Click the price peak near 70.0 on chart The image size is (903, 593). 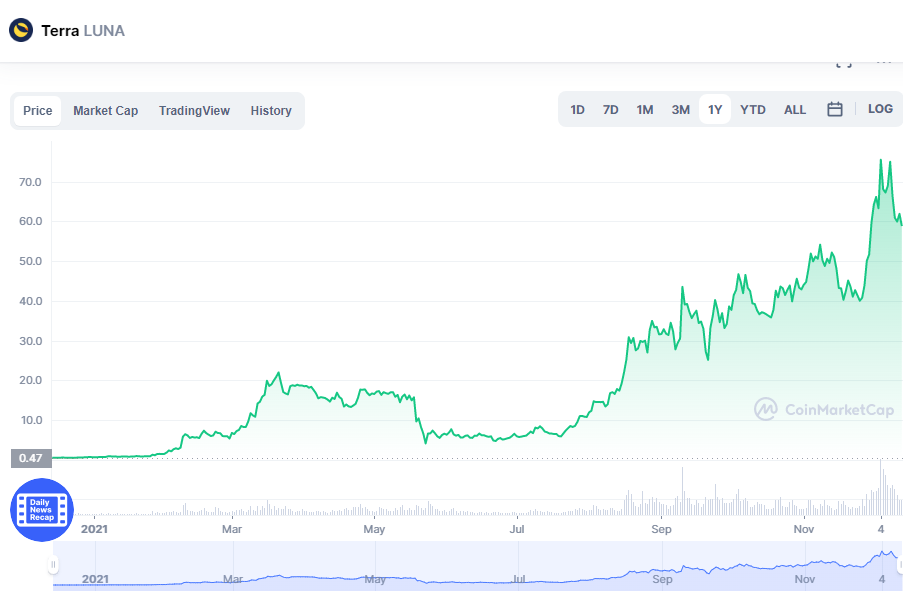pyautogui.click(x=880, y=160)
